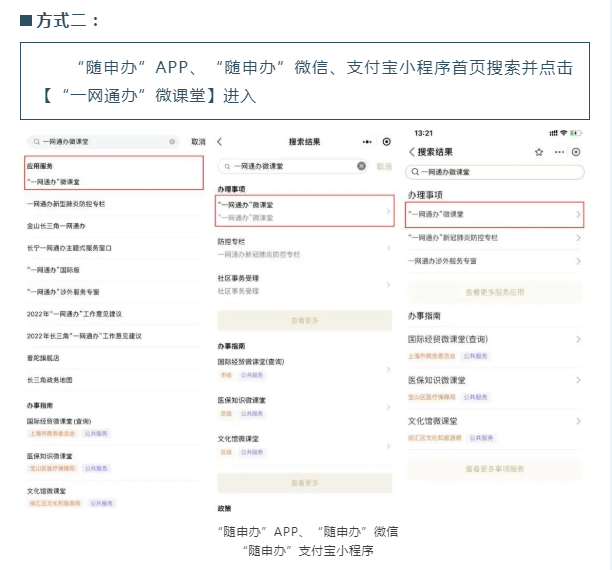This screenshot has width=612, height=570.
Task: Open 医保知识微课堂 in left screenshot
Action: [x=50, y=456]
